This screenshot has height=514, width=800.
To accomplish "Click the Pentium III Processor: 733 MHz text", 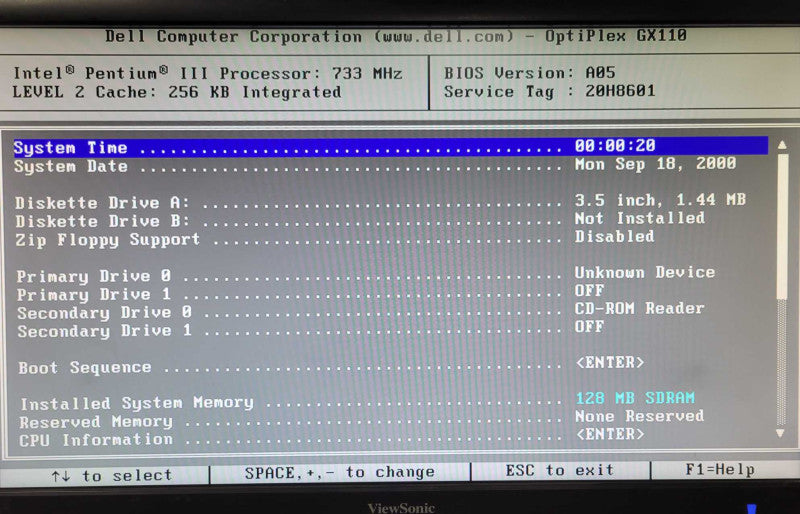I will point(208,73).
